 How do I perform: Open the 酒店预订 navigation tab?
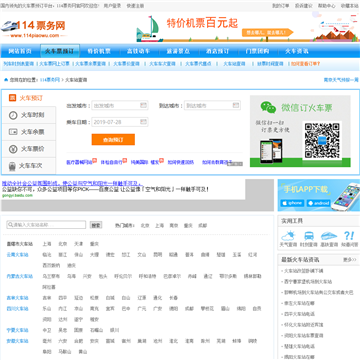point(218,51)
